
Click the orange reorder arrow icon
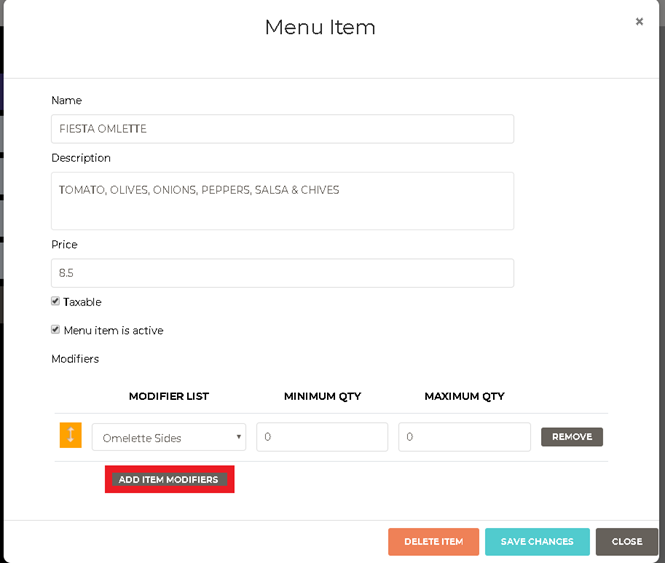(x=70, y=436)
